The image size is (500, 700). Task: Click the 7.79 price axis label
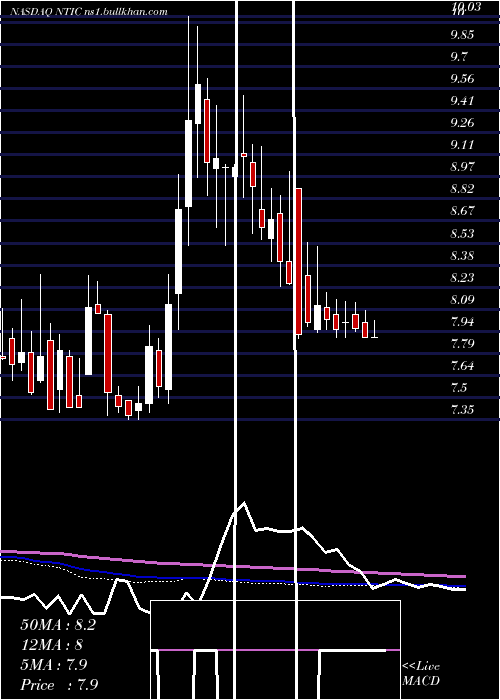[x=462, y=344]
